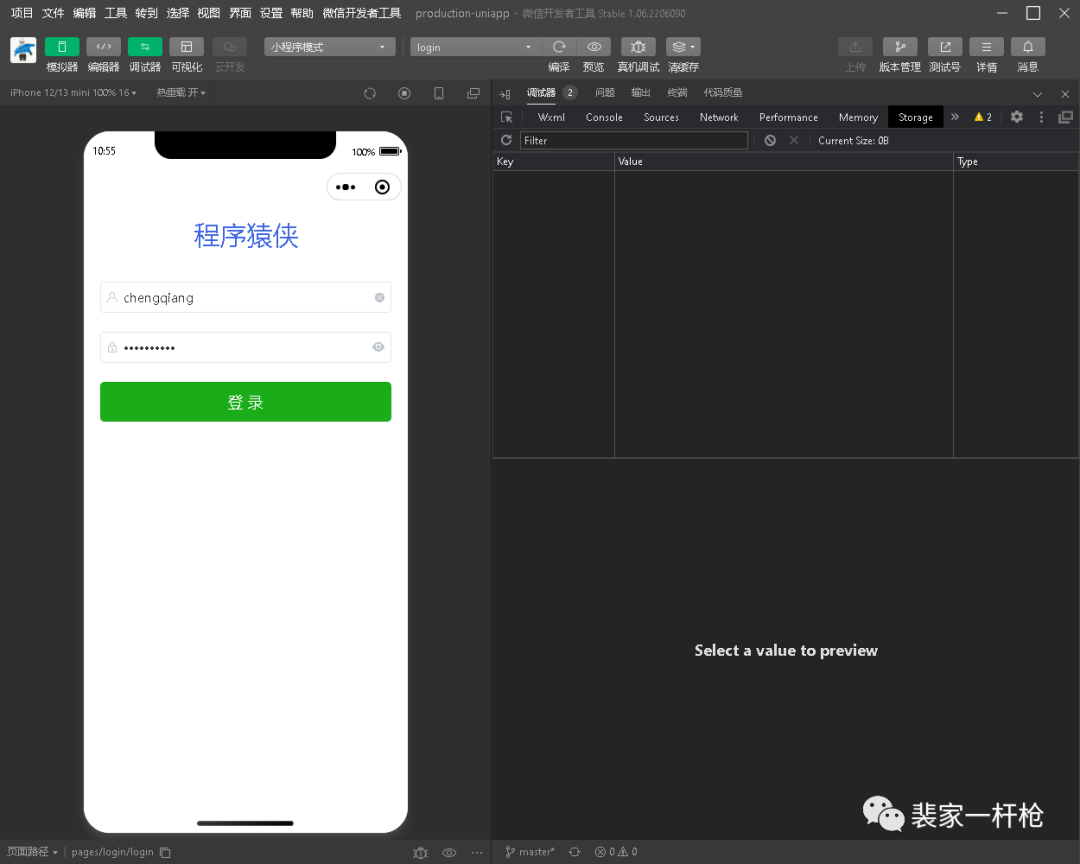
Task: Click the refresh storage icon beside Filter
Action: (x=506, y=141)
